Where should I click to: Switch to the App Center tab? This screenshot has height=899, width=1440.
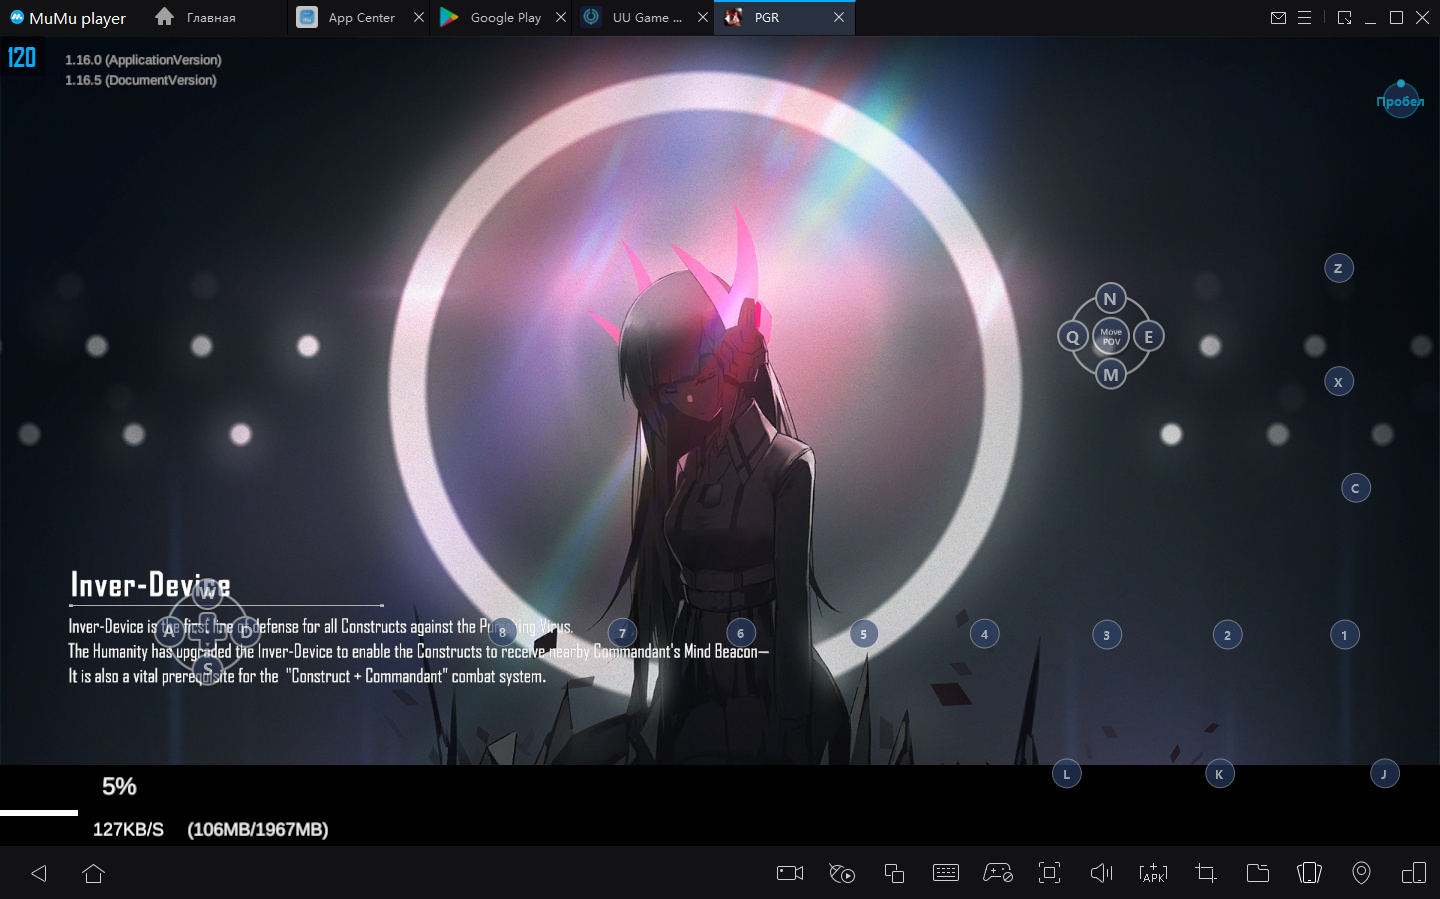coord(361,18)
